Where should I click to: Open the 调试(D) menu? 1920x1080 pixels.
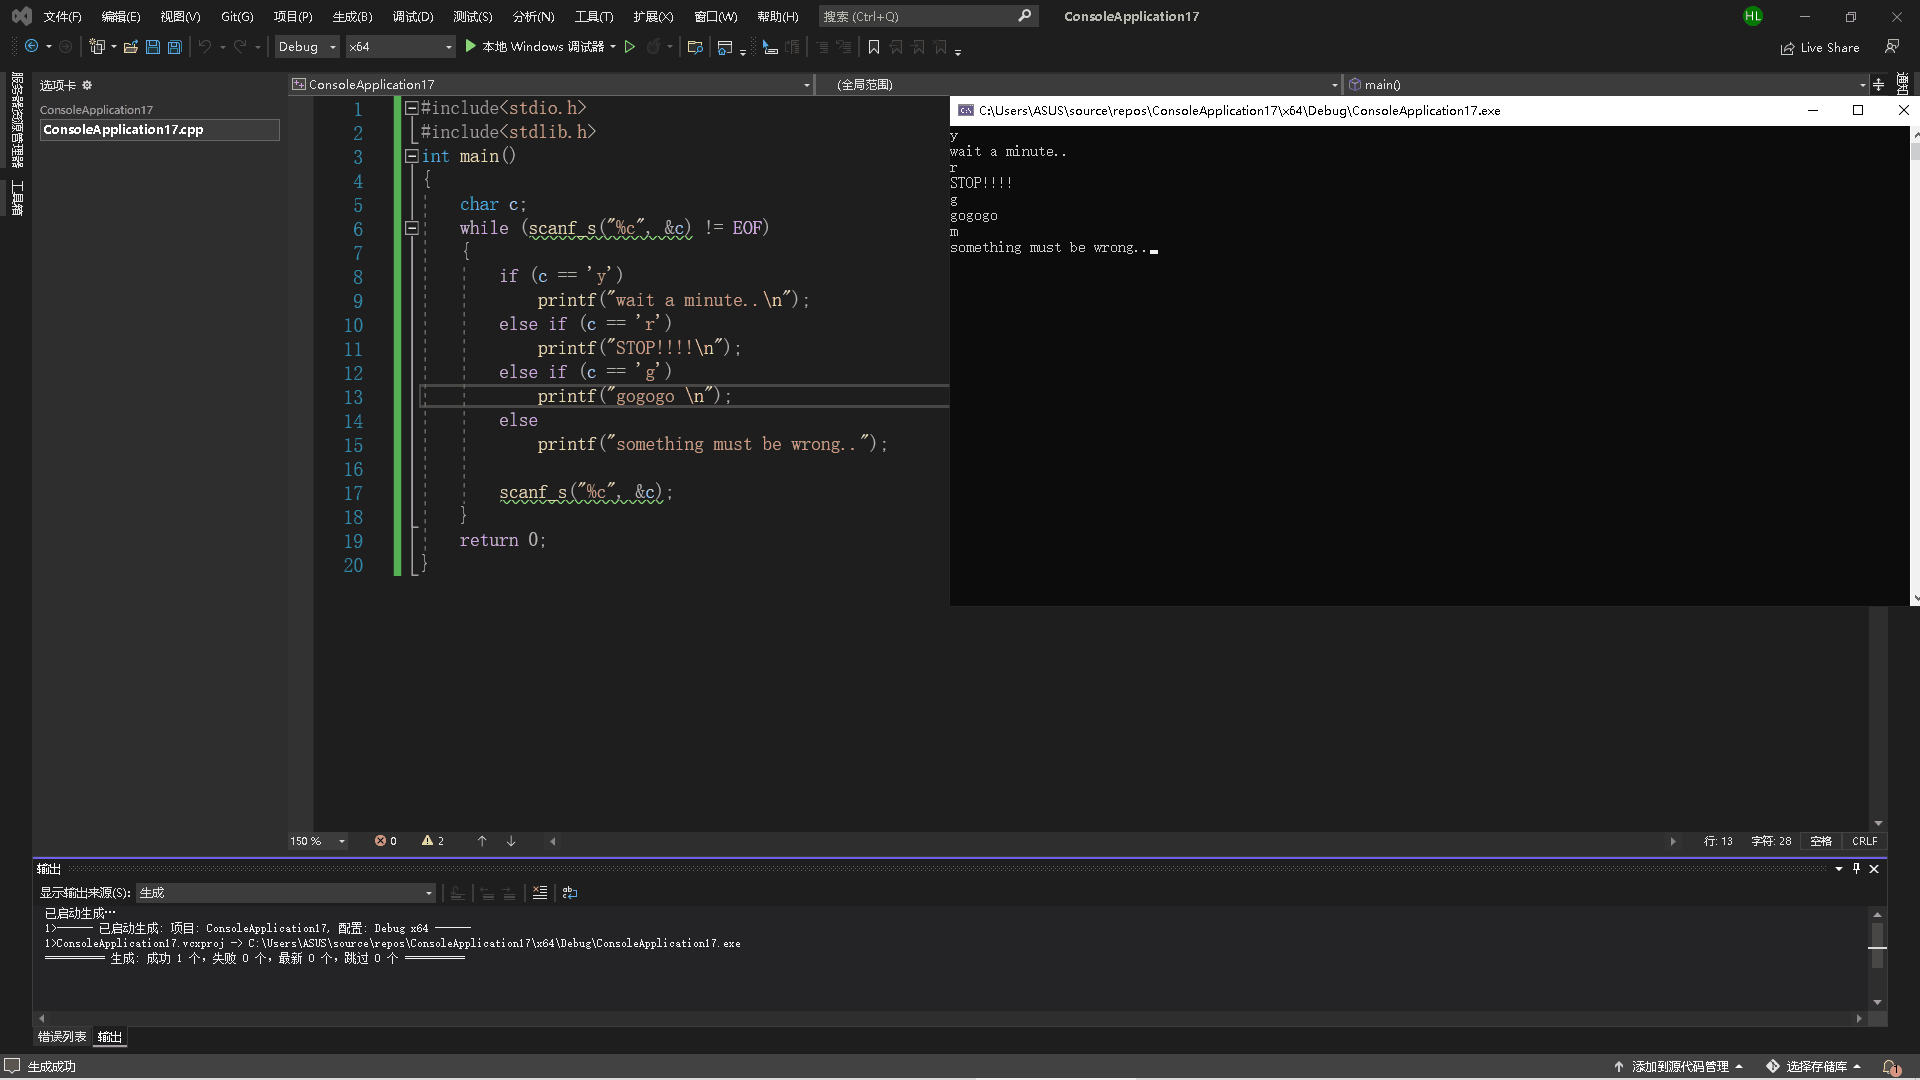[x=412, y=16]
